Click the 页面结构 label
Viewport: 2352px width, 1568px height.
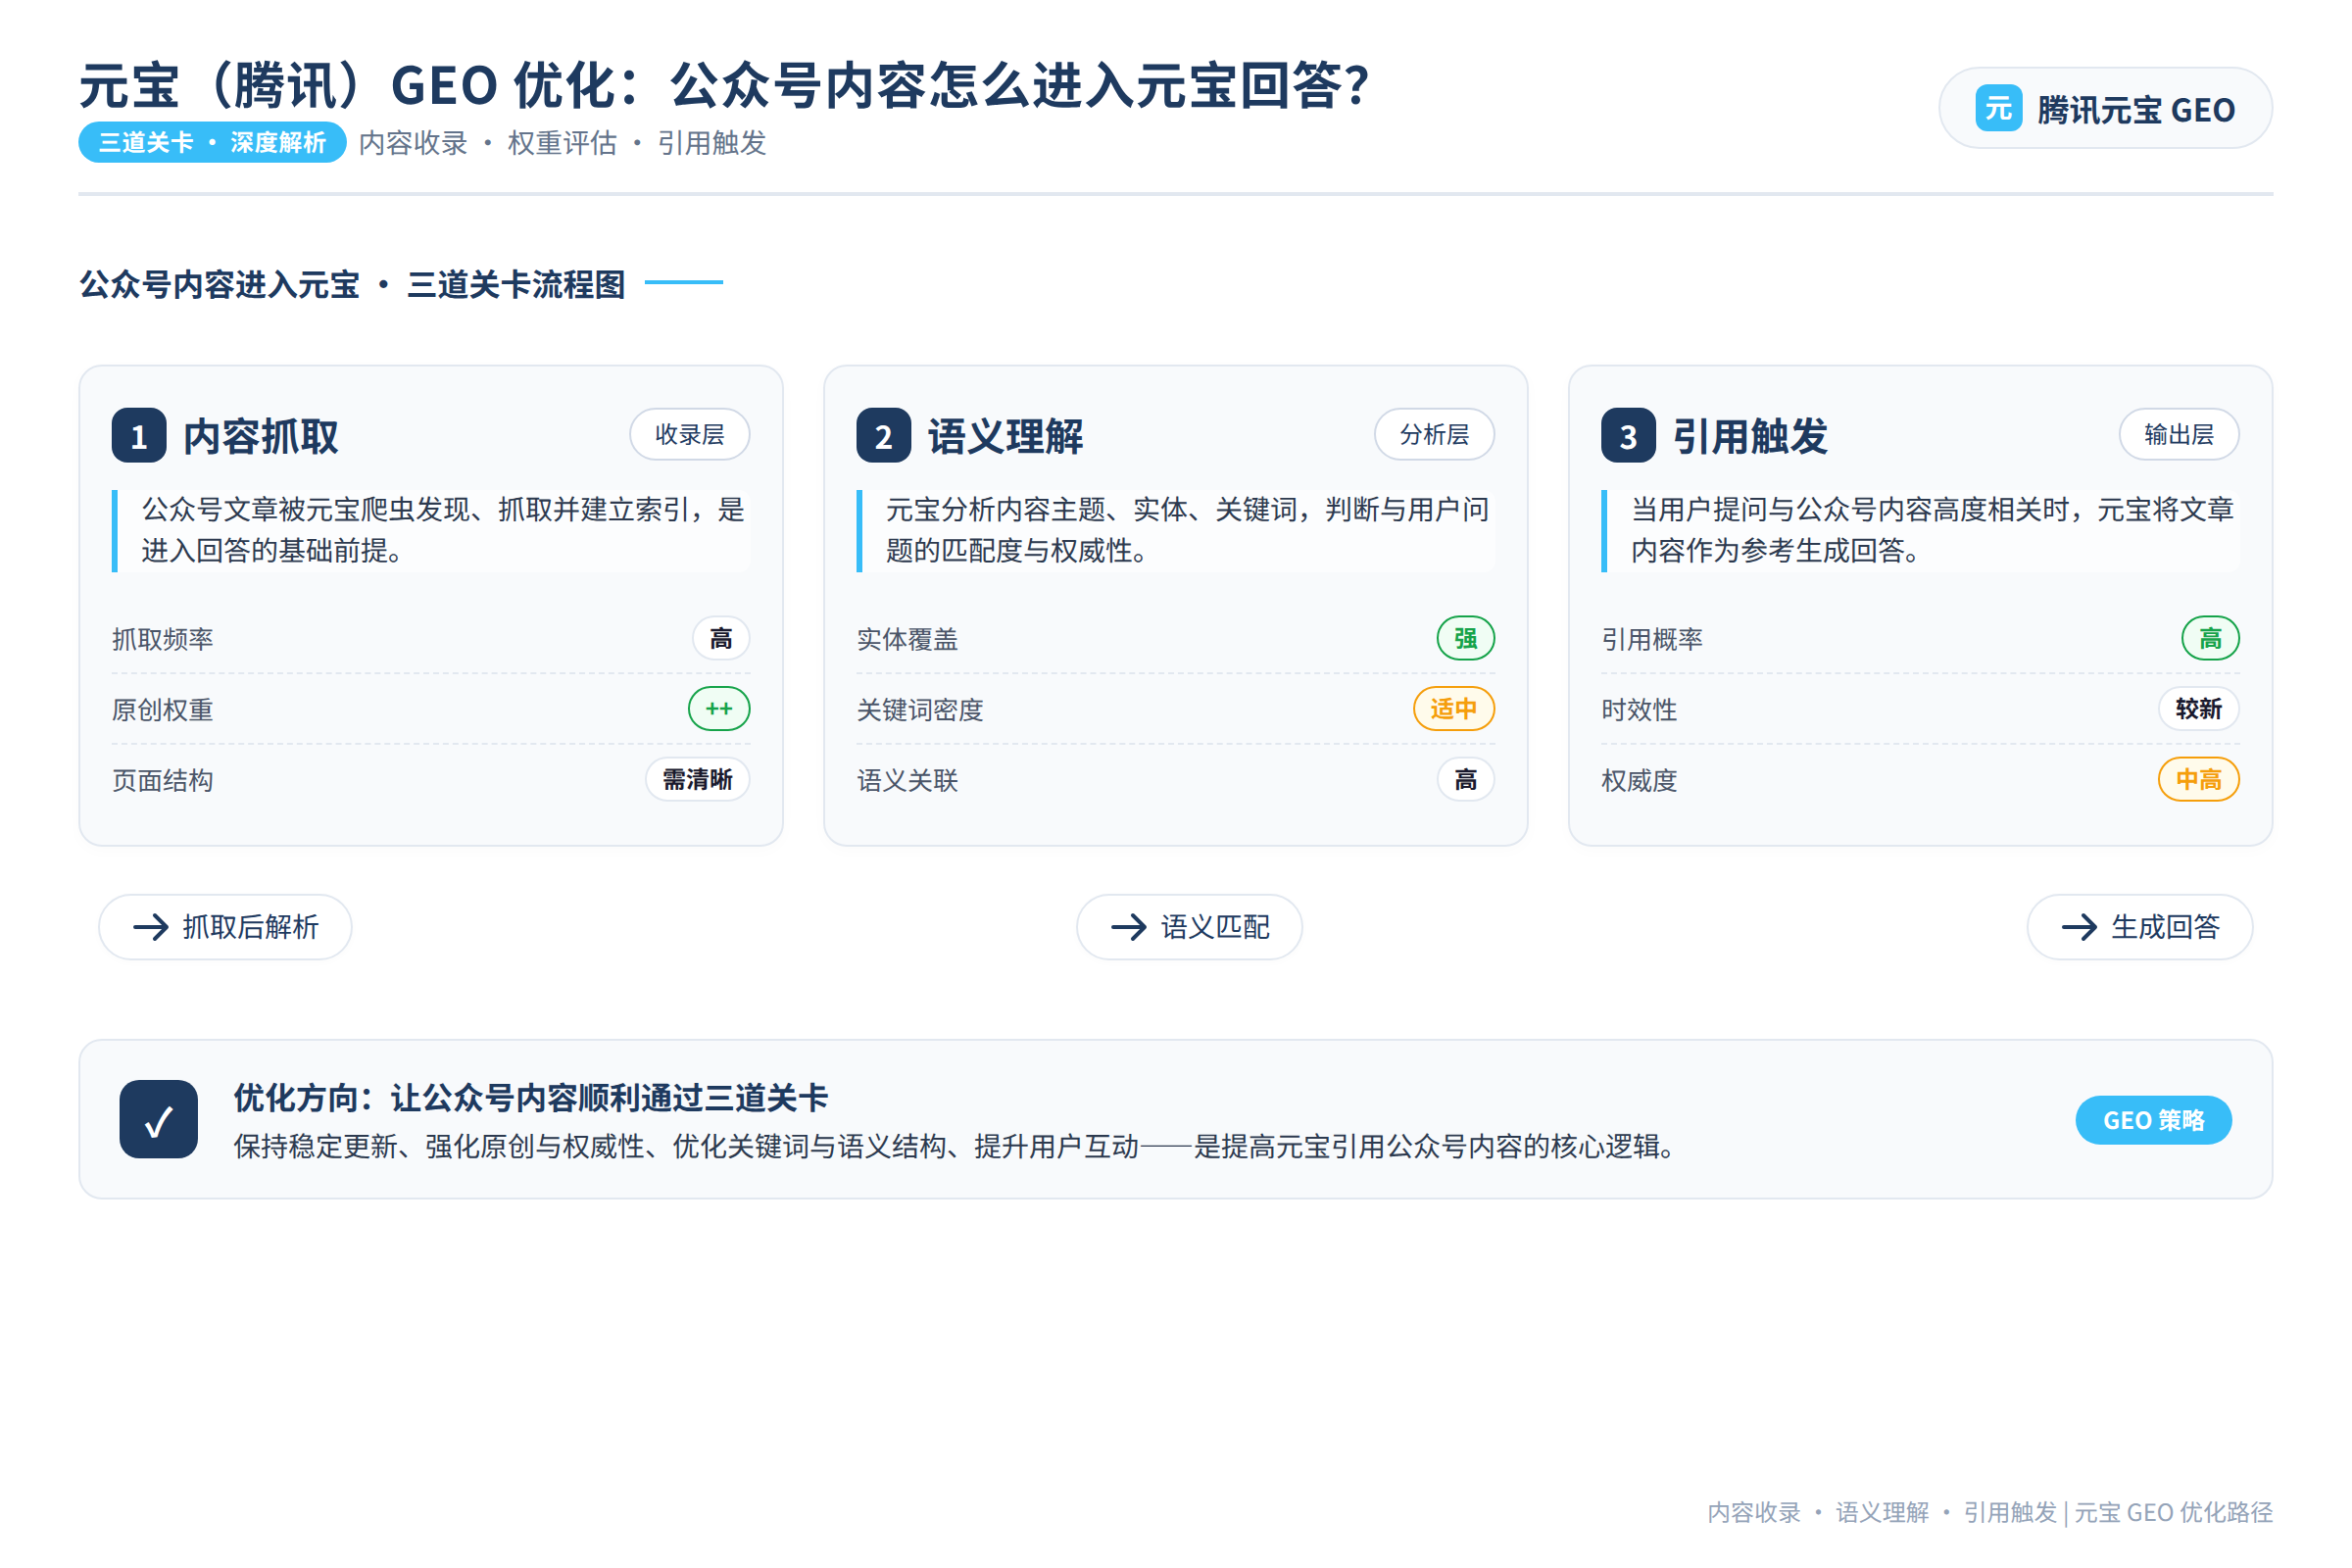(x=162, y=780)
